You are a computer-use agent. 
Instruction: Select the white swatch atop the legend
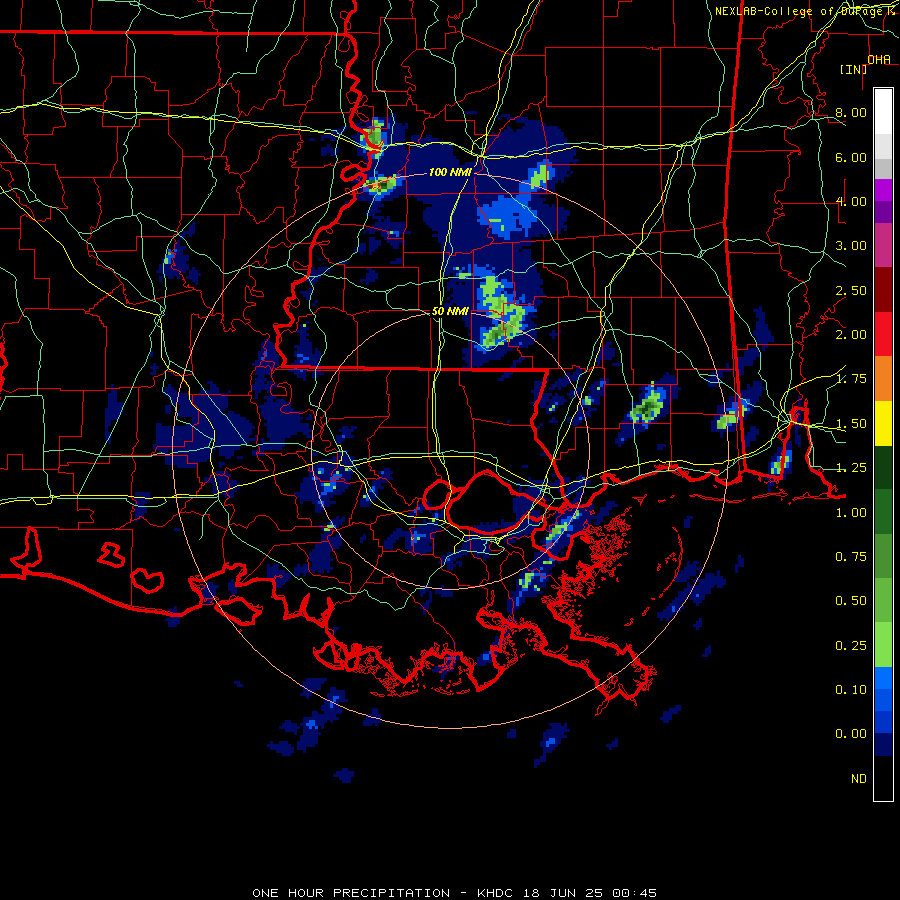pos(883,112)
